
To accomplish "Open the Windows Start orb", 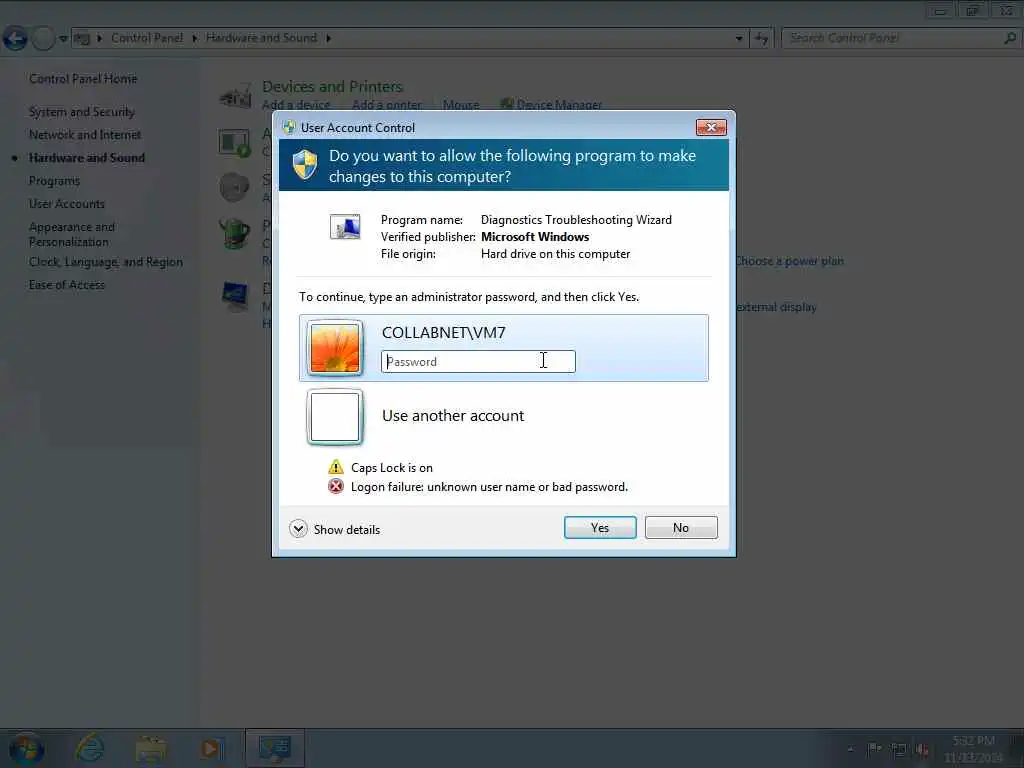I will pyautogui.click(x=27, y=749).
